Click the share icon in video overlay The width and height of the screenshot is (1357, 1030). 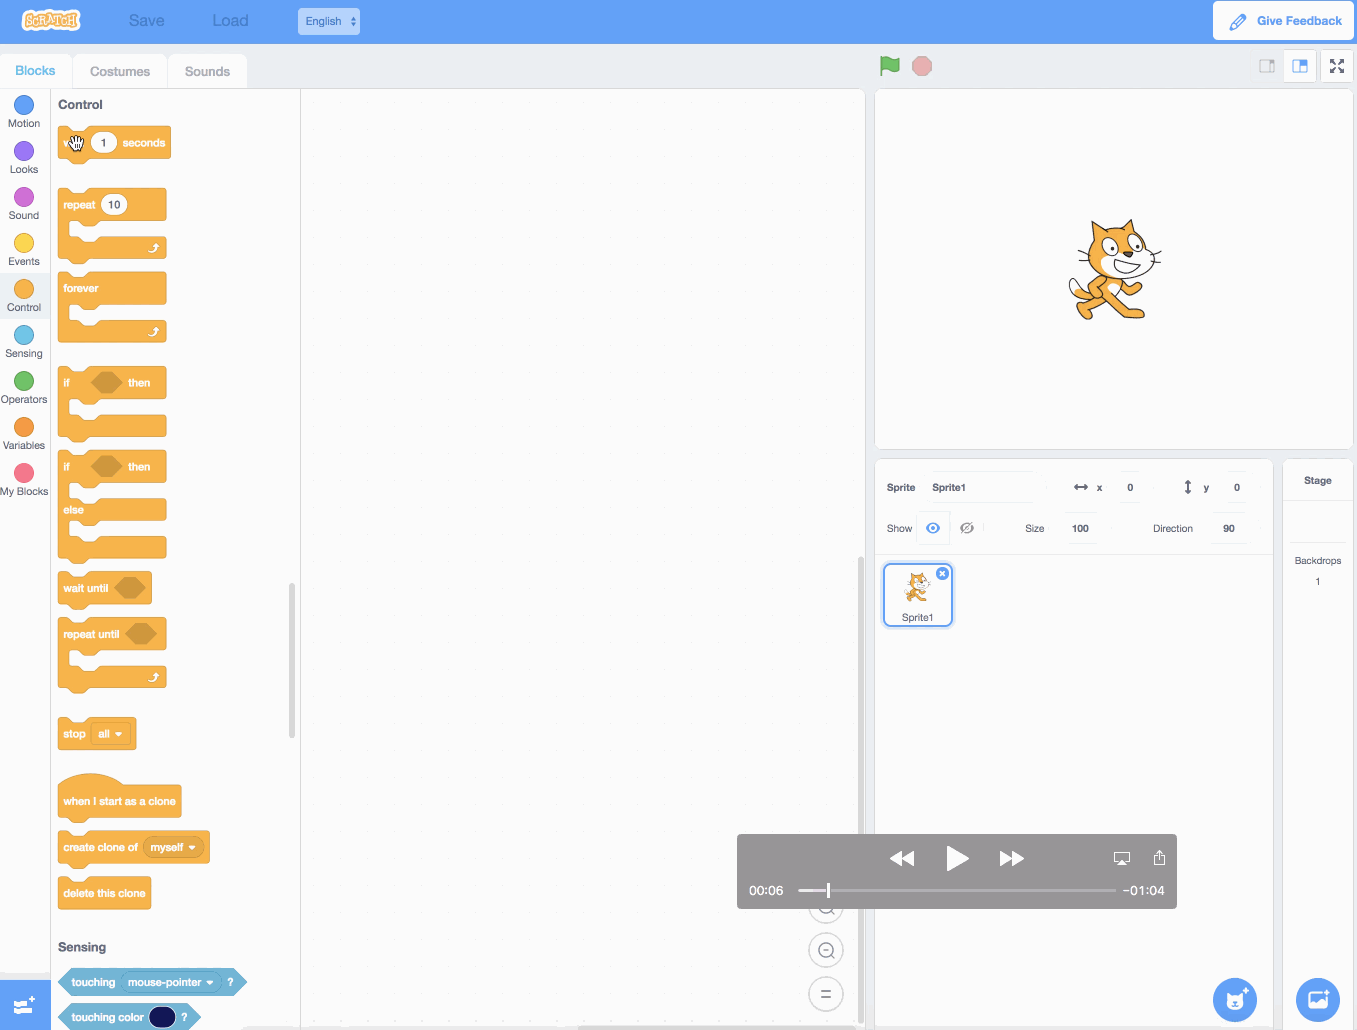coord(1159,858)
